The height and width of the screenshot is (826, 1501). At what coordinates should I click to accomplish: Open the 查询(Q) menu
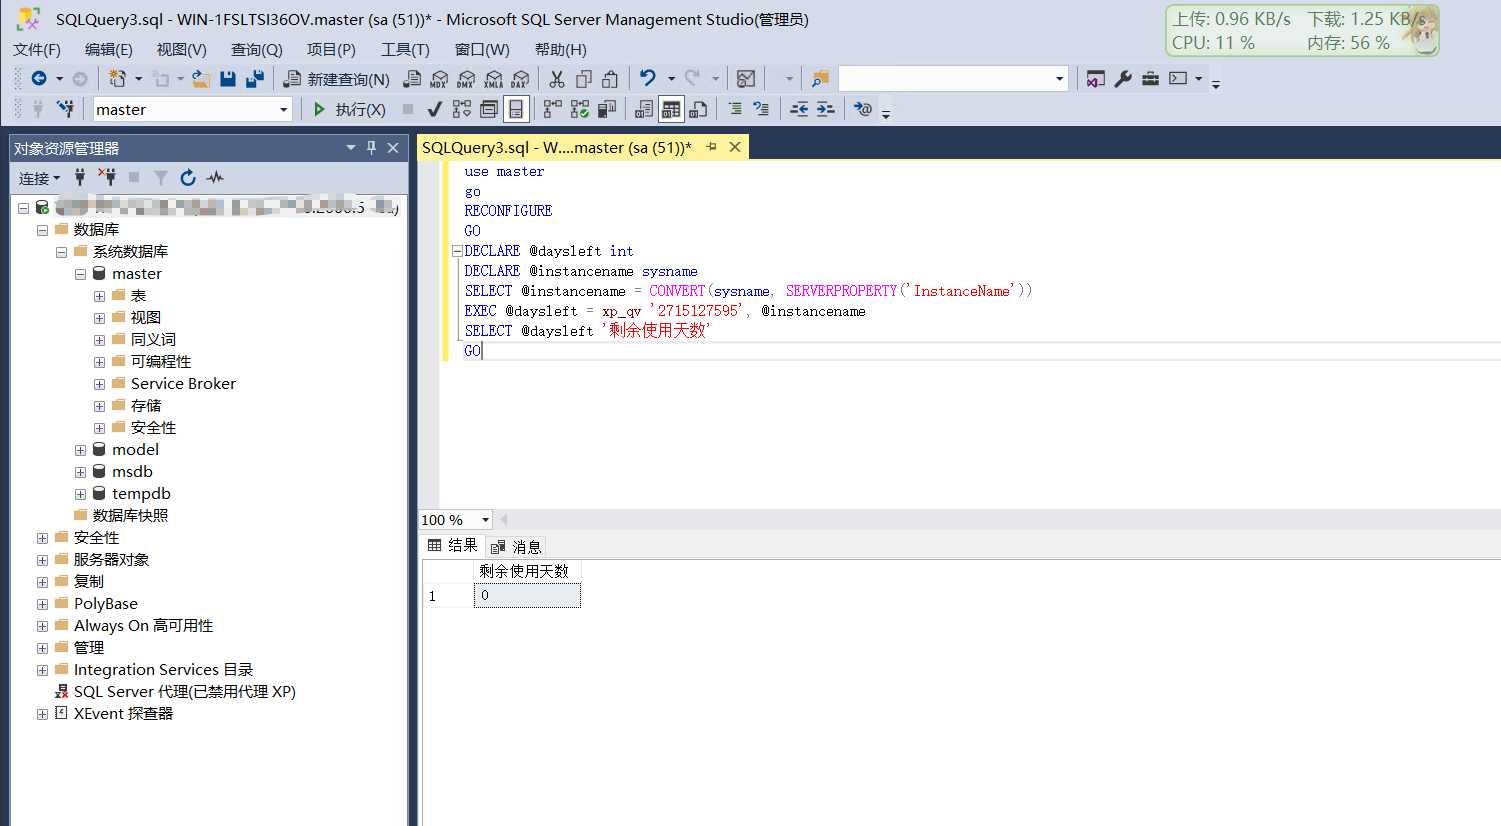[x=257, y=49]
